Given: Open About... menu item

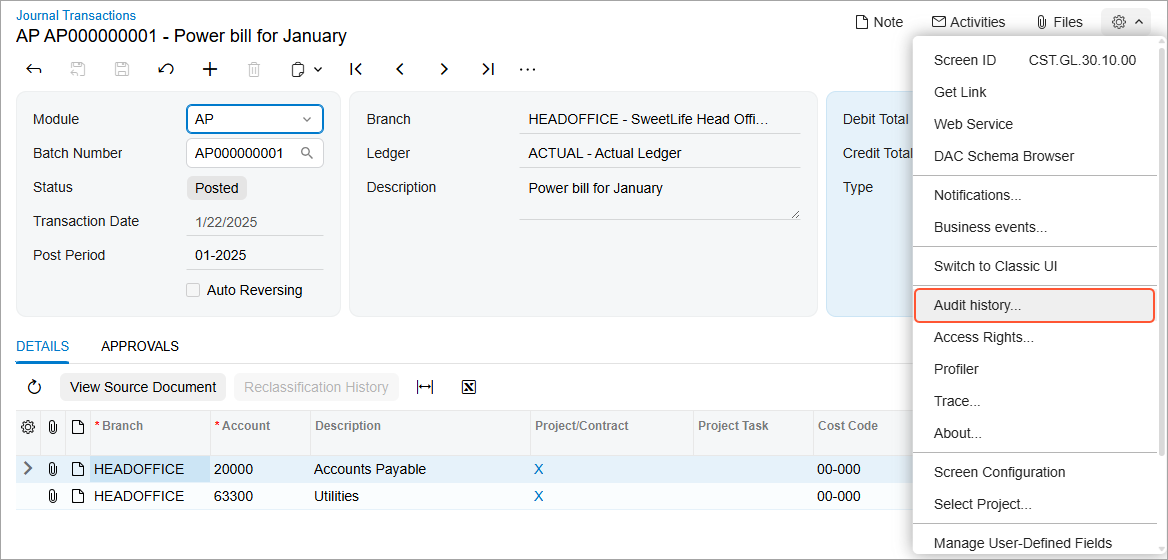Looking at the screenshot, I should [1035, 433].
